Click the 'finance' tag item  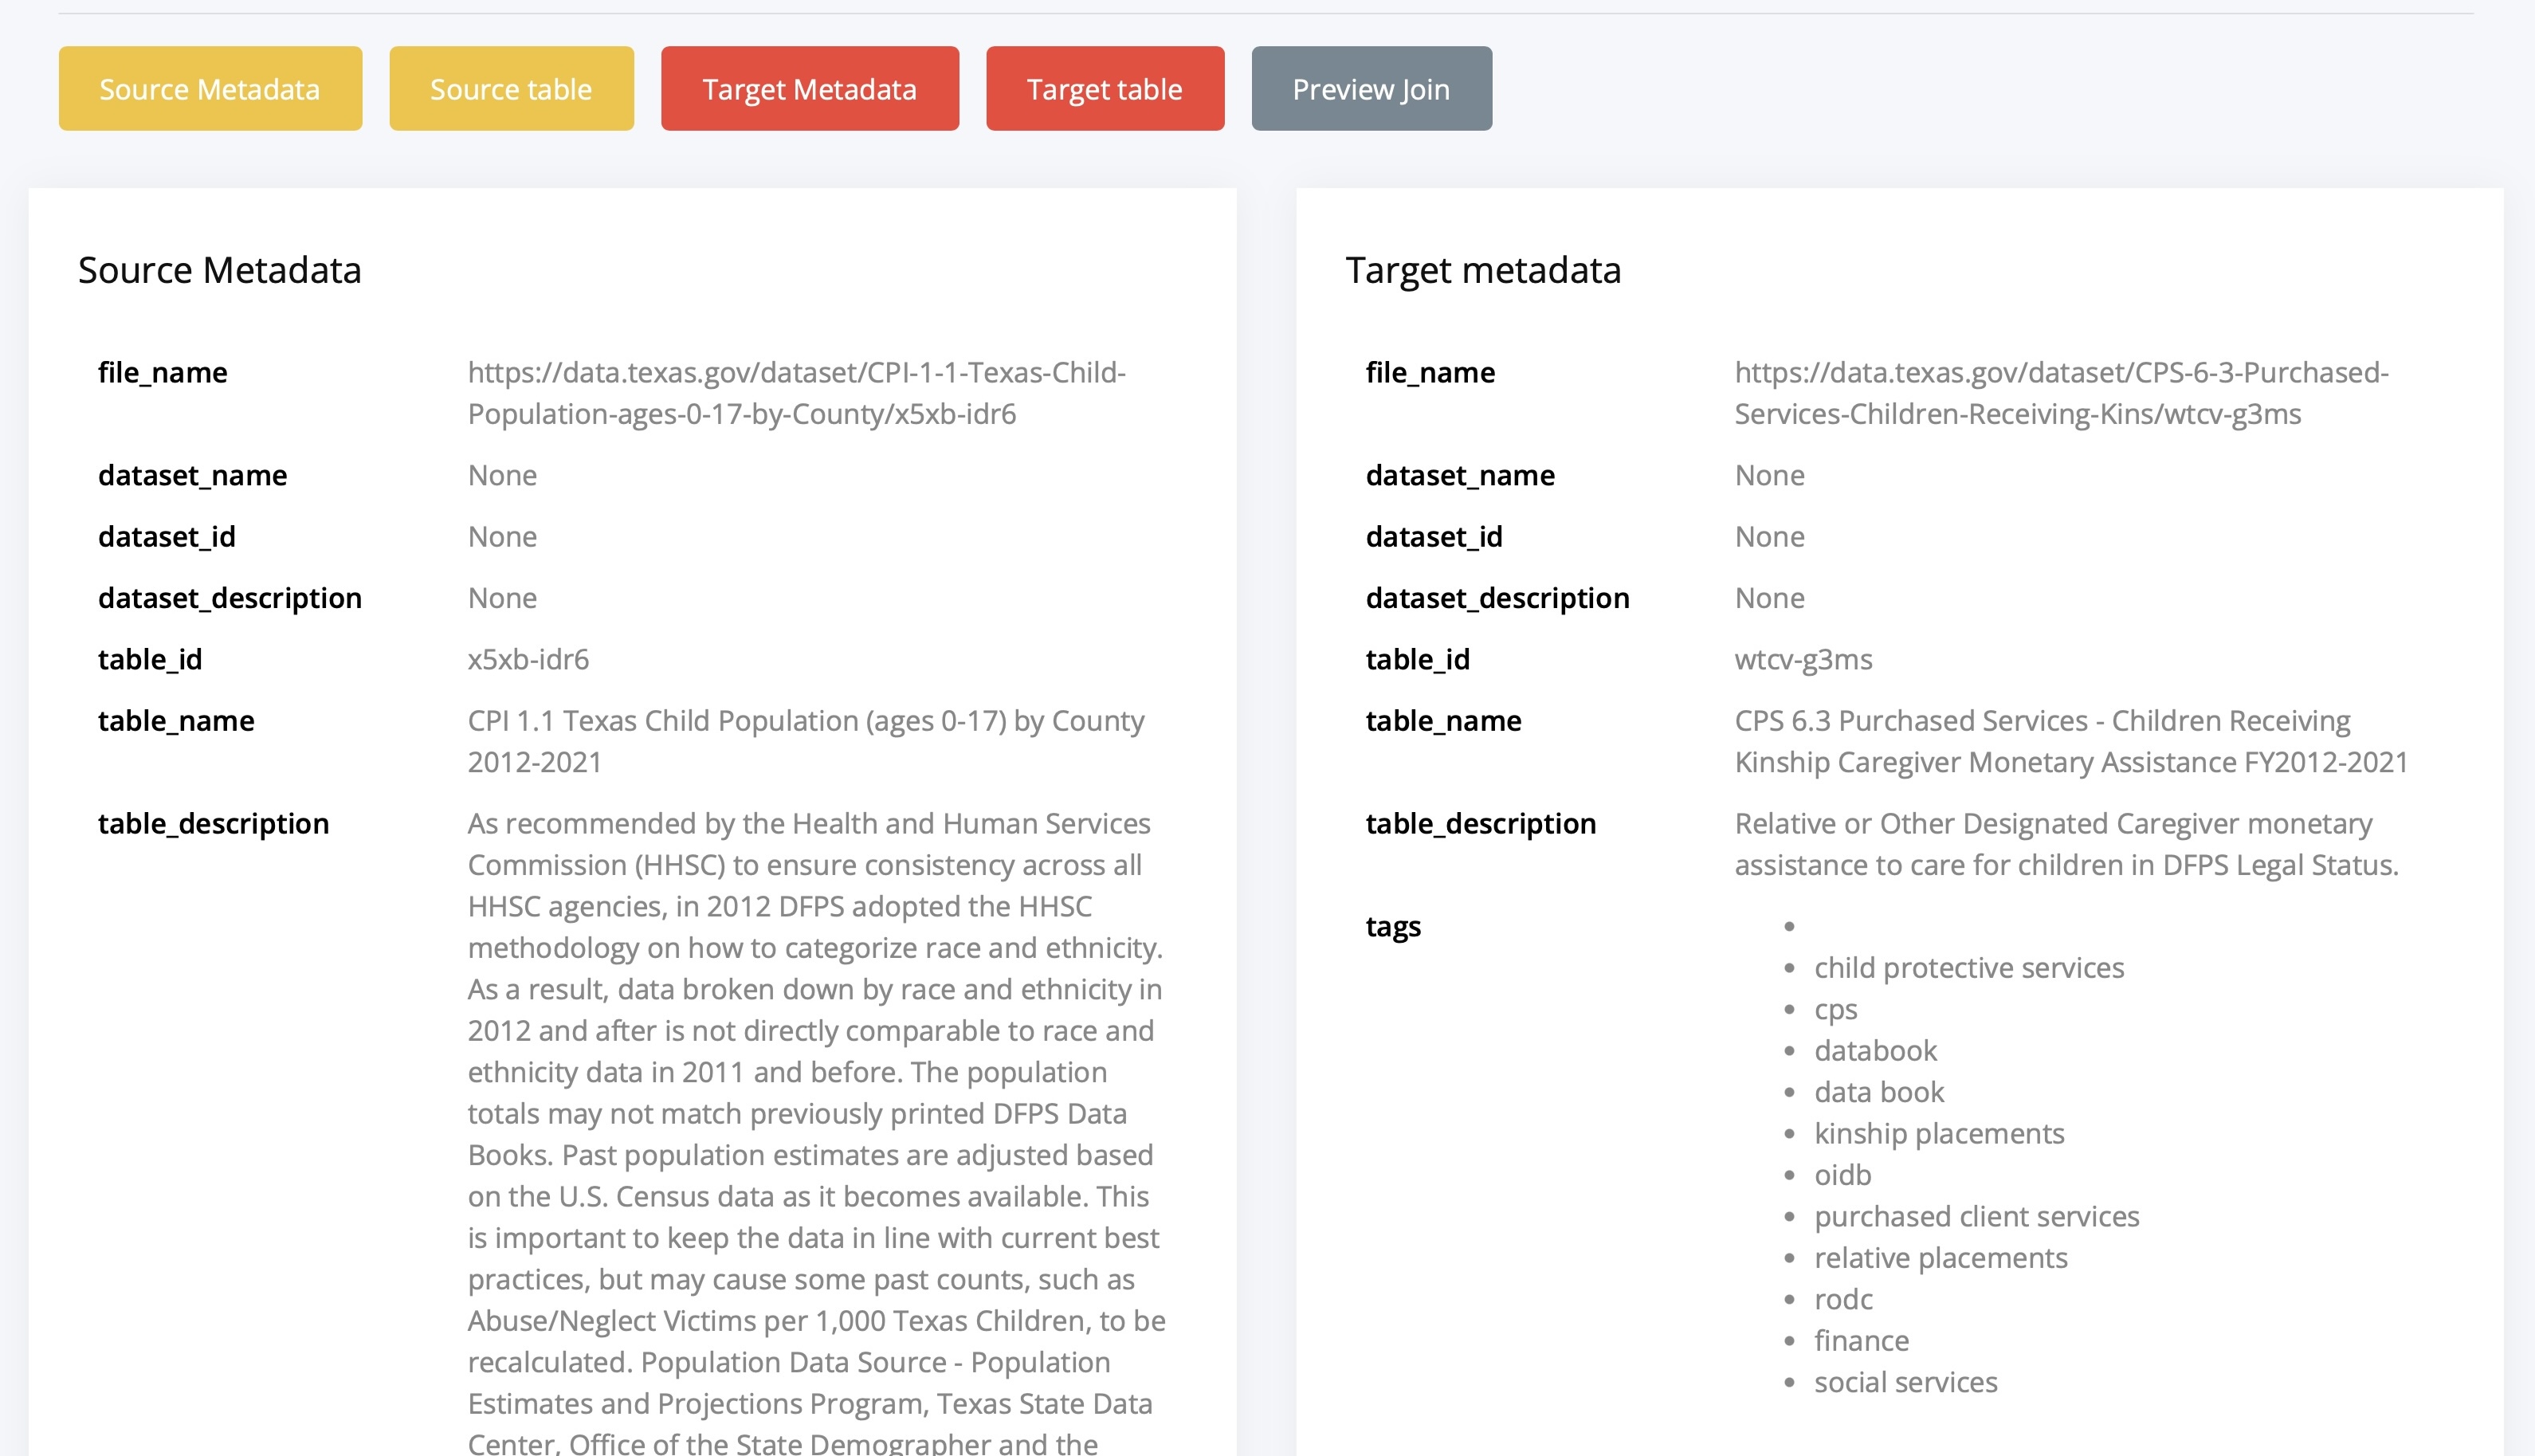click(x=1861, y=1341)
